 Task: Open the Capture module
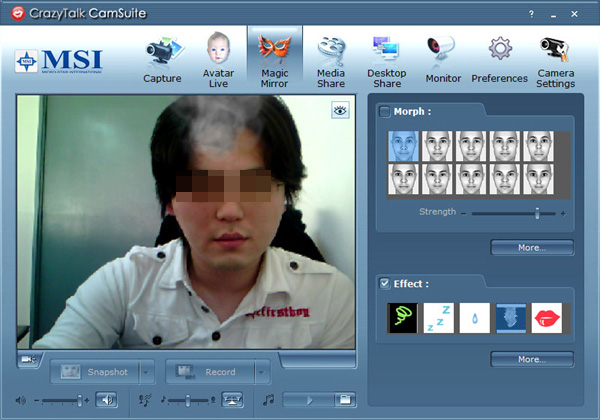pos(162,60)
